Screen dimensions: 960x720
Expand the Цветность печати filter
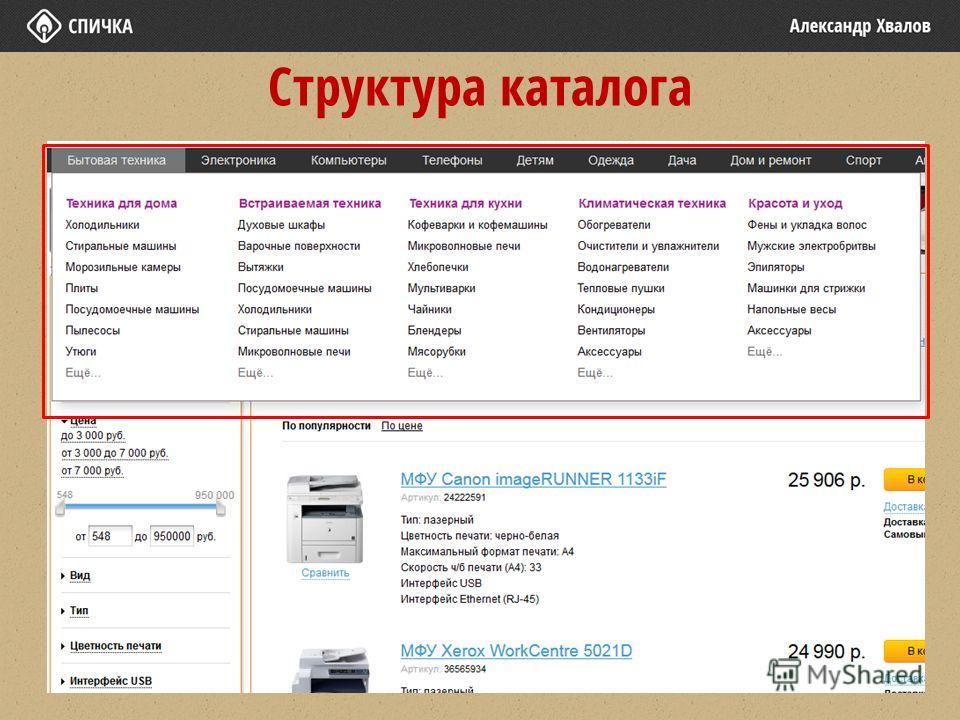point(115,646)
